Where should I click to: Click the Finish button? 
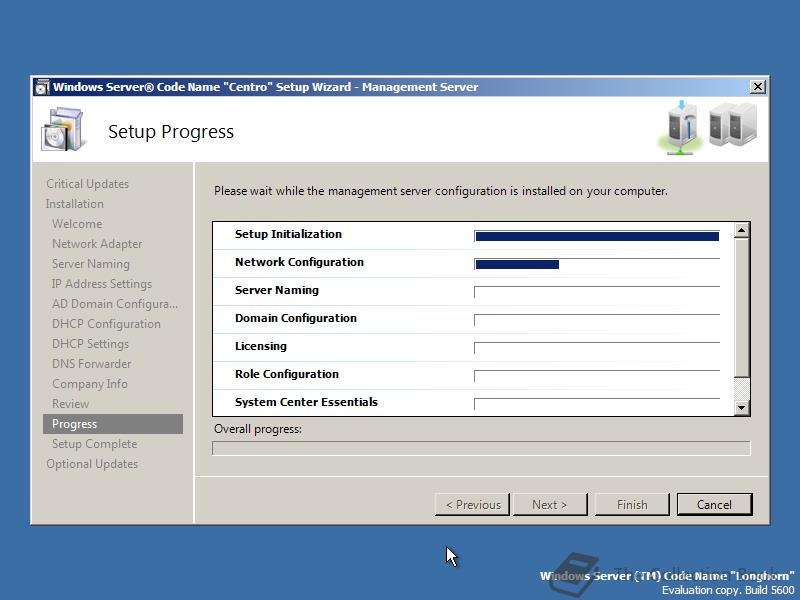pyautogui.click(x=632, y=505)
